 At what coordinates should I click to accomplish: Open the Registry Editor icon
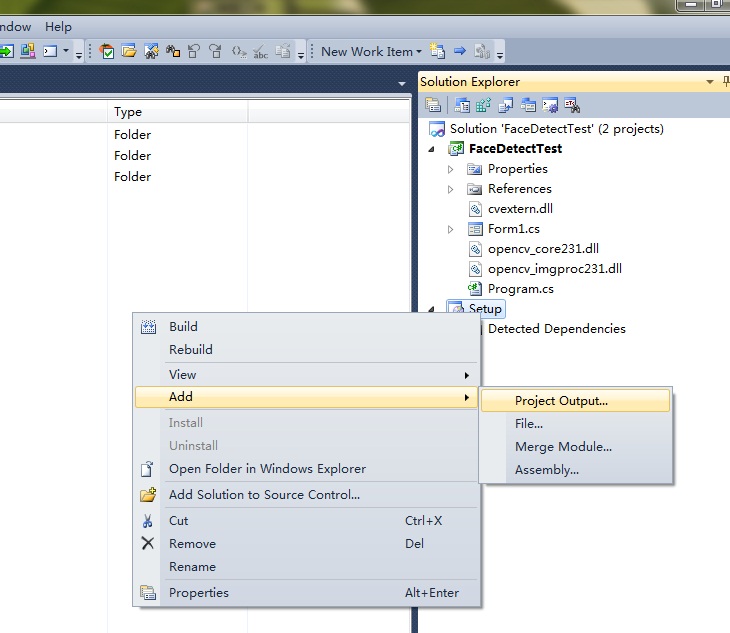[x=483, y=105]
